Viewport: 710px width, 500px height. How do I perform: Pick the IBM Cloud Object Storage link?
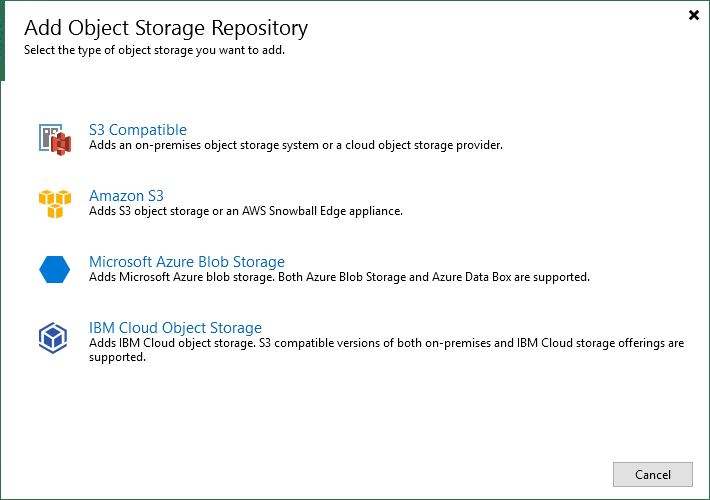[x=175, y=327]
